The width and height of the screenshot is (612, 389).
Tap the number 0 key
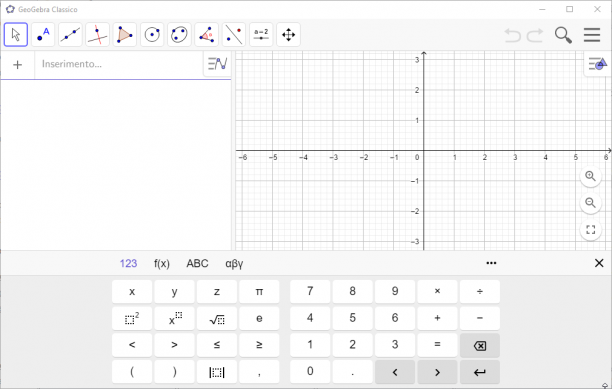pos(310,372)
